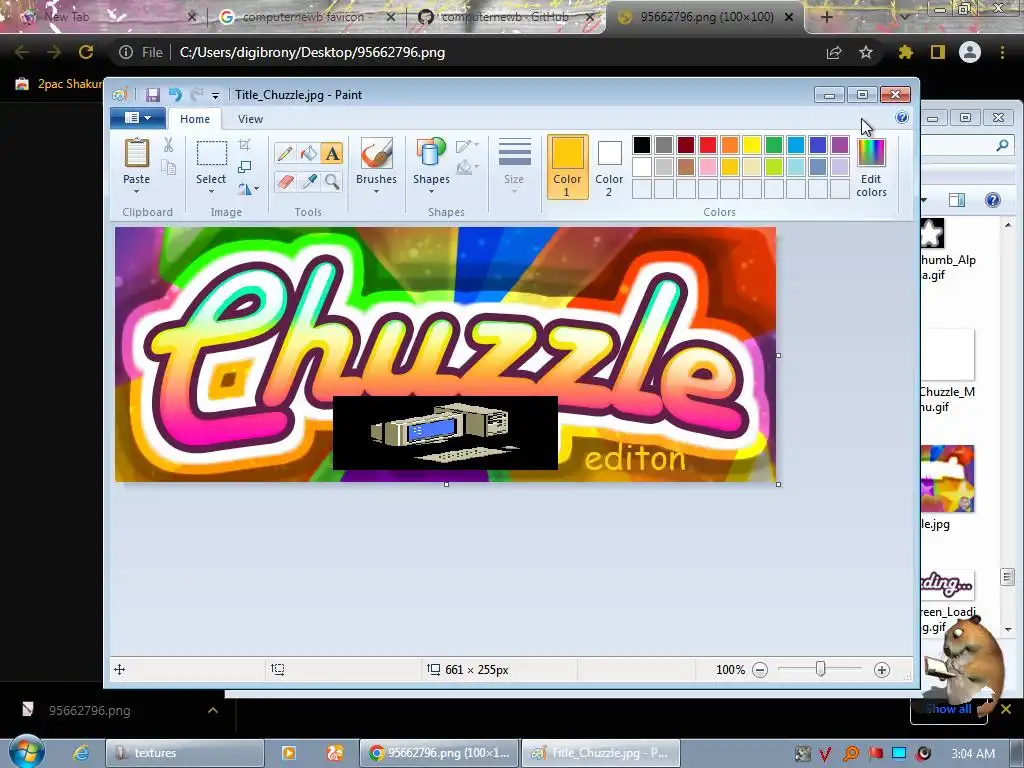Open Chrome side panel icon
The height and width of the screenshot is (768, 1024).
(938, 52)
